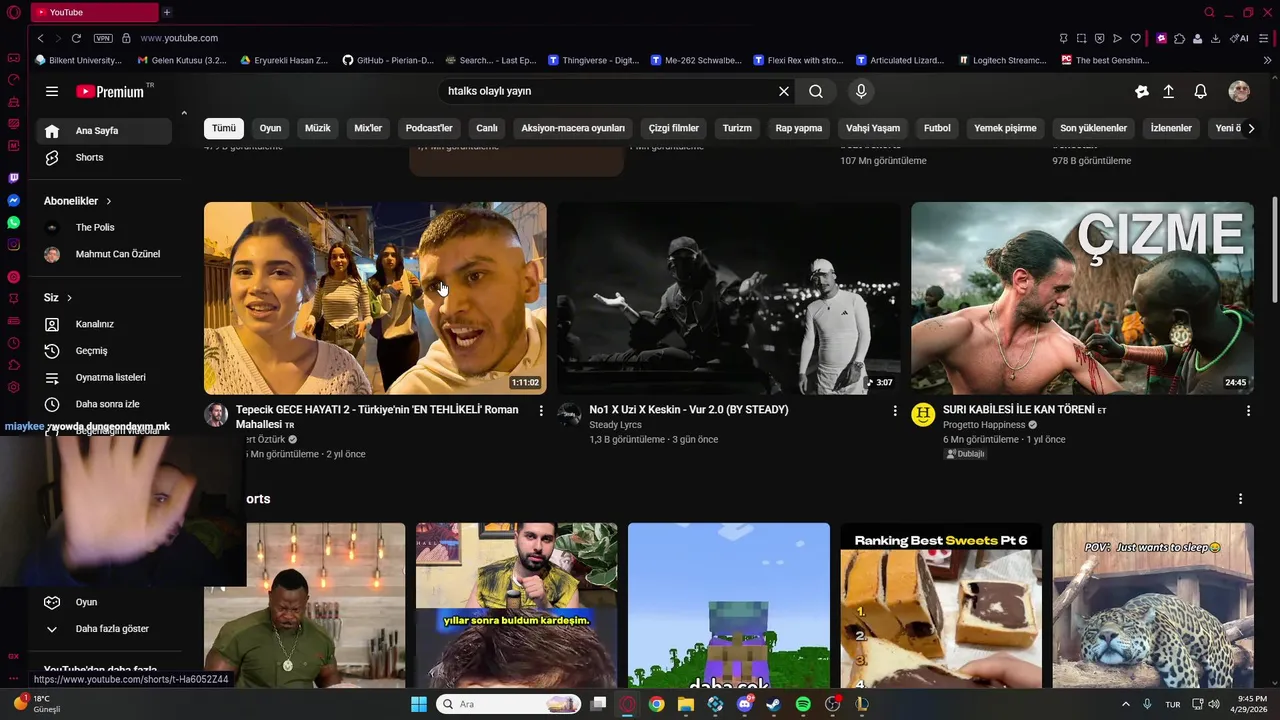Open Oynatma listeleri in sidebar
This screenshot has width=1280, height=720.
click(x=104, y=377)
